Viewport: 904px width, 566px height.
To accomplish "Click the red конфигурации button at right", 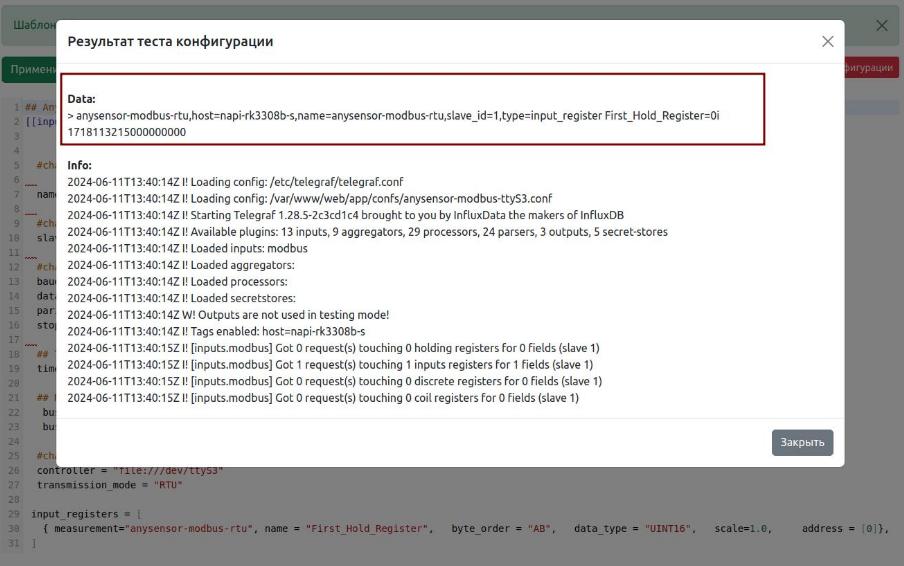I will [870, 69].
